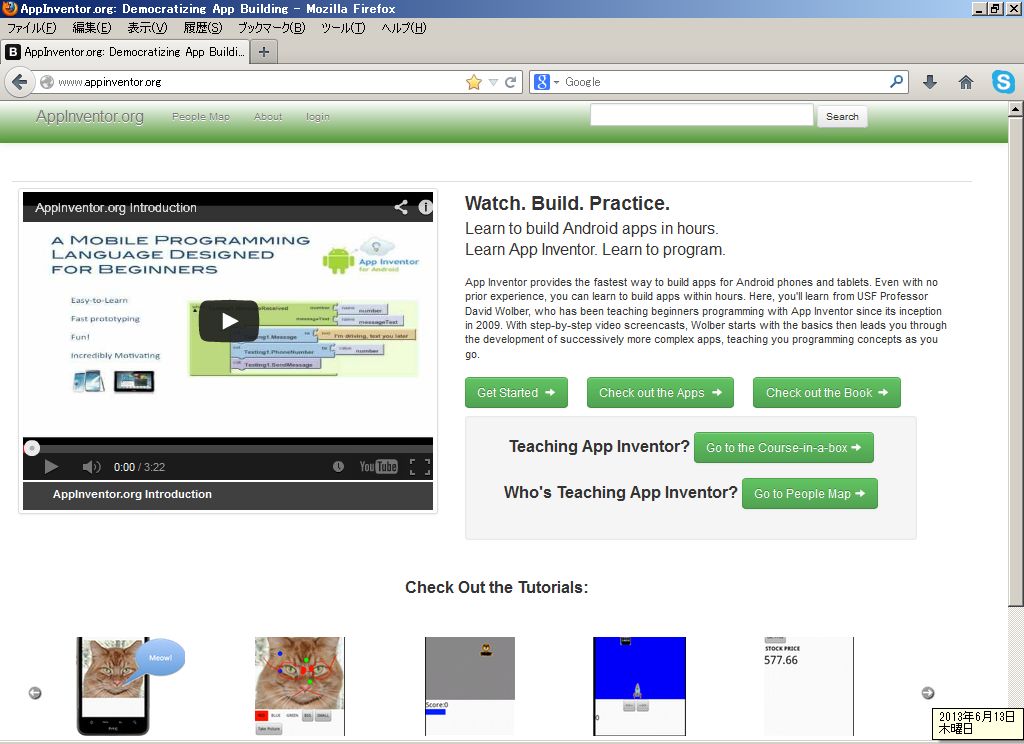Open the Firefox home page icon
Image resolution: width=1024 pixels, height=744 pixels.
tap(966, 81)
